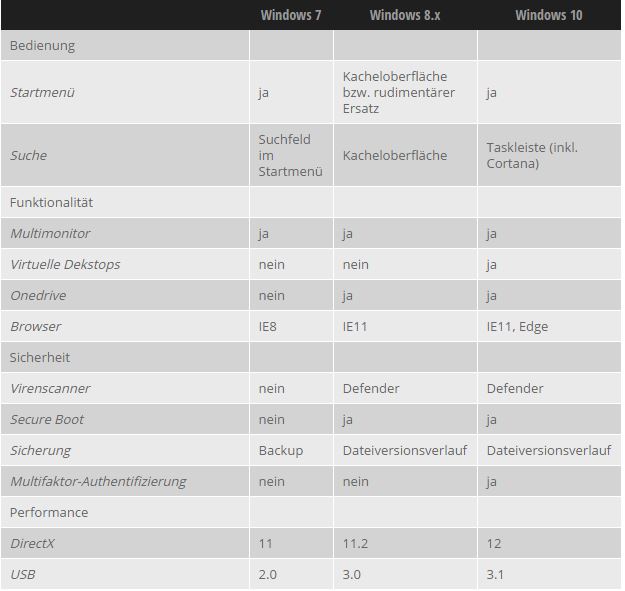Click the Onedrive row label
Viewport: 625px width, 591px height.
[38, 296]
